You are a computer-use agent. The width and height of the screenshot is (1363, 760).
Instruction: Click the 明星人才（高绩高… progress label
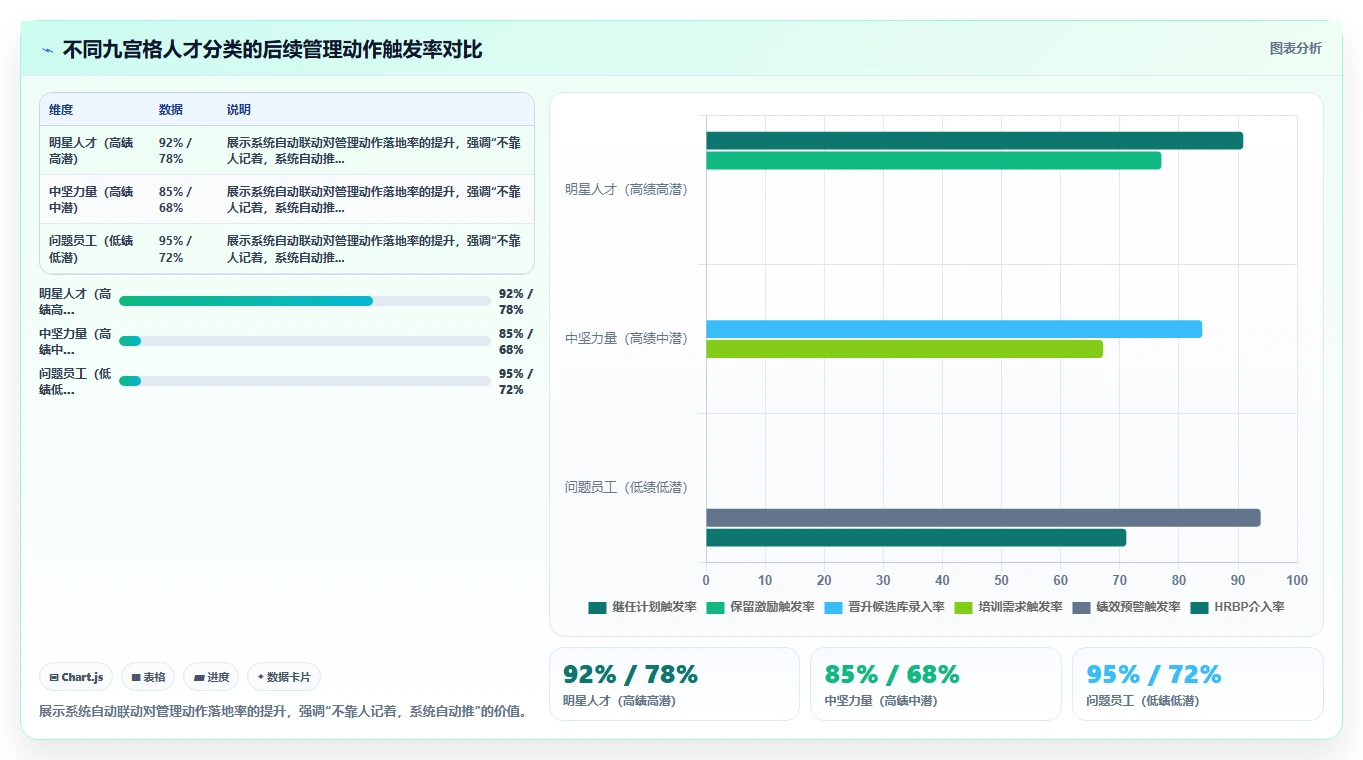pyautogui.click(x=75, y=301)
